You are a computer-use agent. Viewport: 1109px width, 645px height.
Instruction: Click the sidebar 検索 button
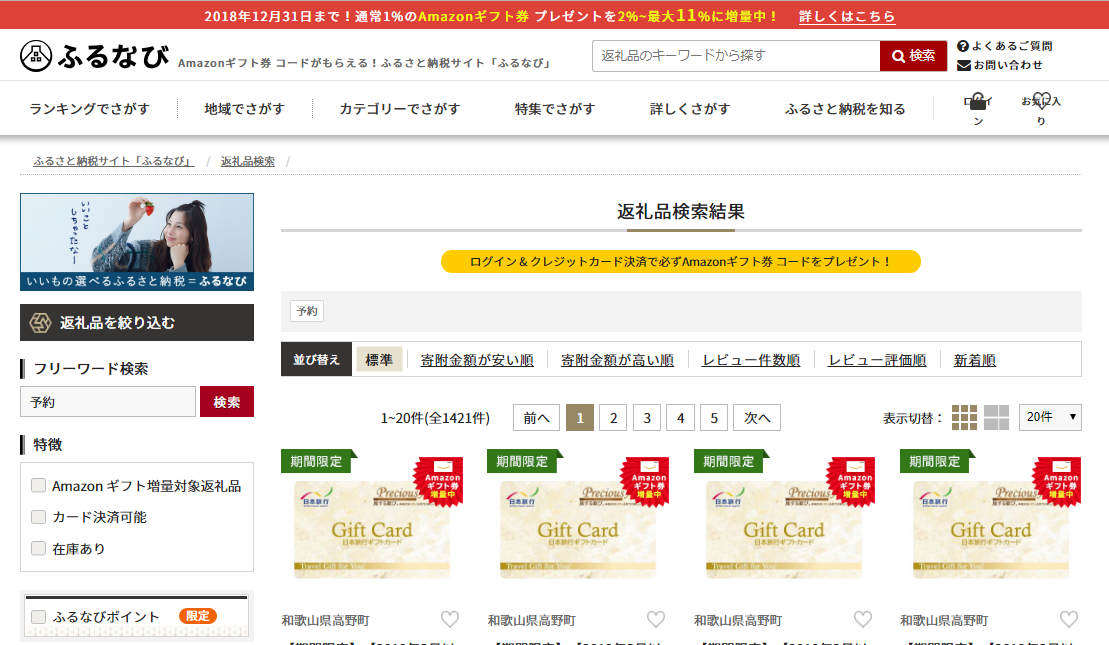(x=226, y=402)
